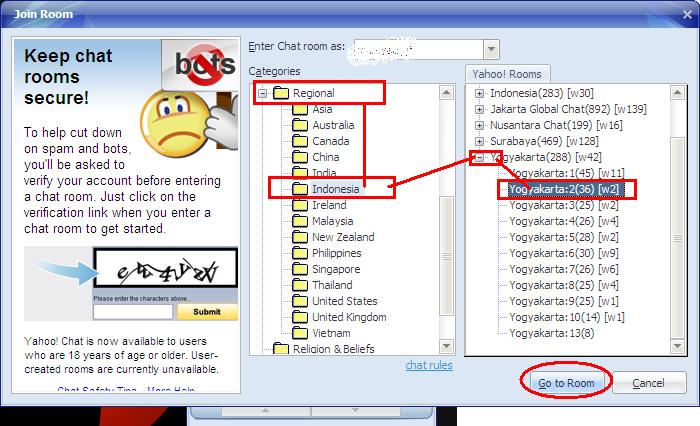This screenshot has height=426, width=700.
Task: Choose the Singapore category label
Action: point(336,269)
